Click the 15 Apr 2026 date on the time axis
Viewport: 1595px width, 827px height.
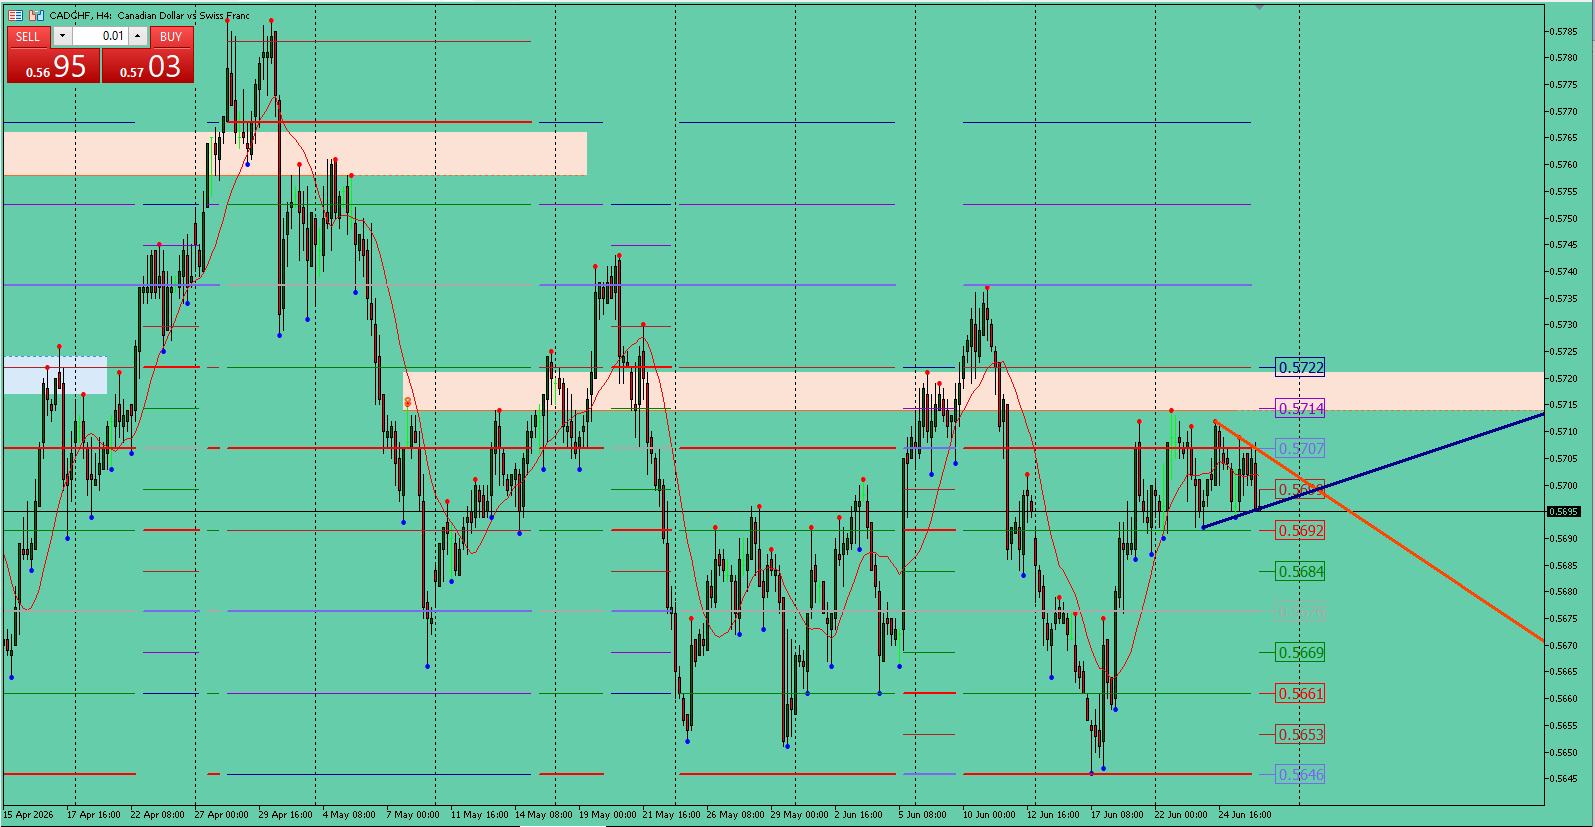point(28,815)
